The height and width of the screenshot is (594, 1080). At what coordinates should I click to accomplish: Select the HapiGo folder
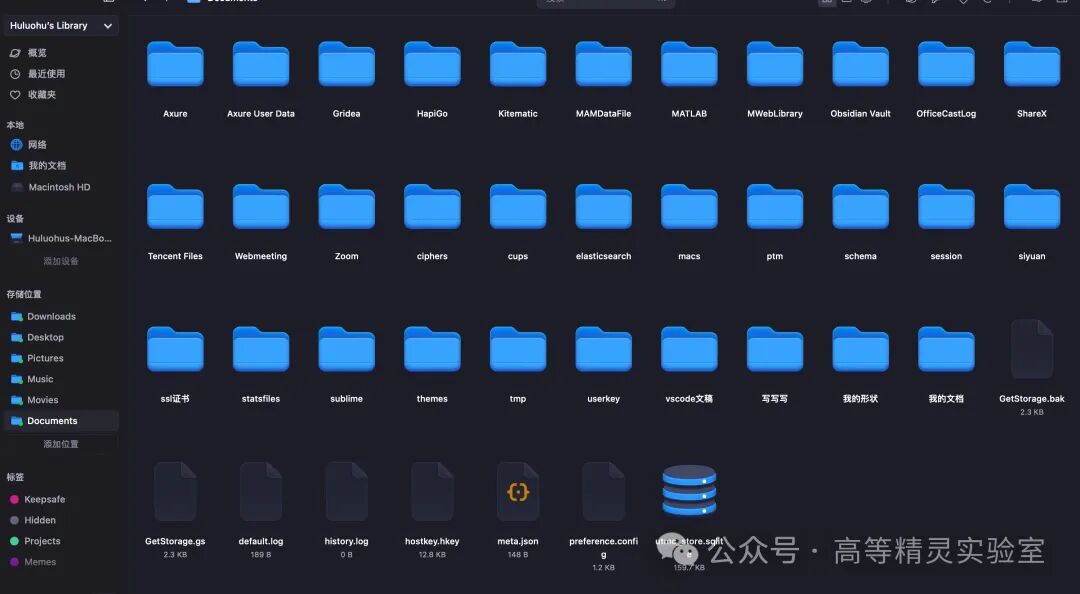click(432, 64)
